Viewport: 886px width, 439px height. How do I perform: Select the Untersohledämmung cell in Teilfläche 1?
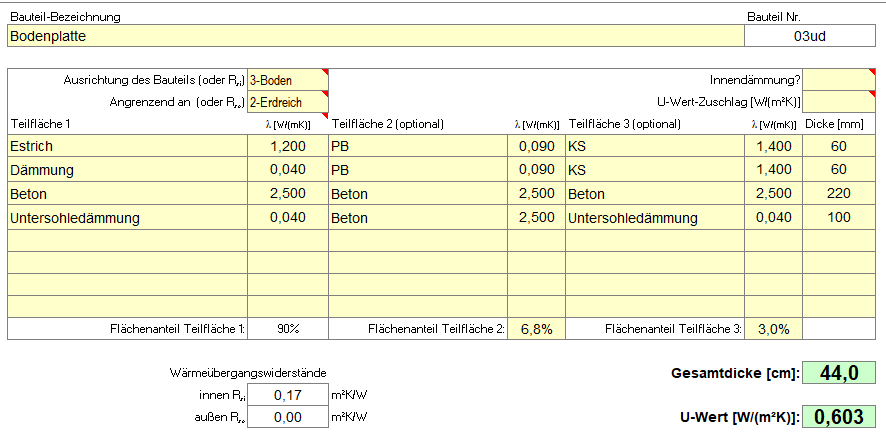(127, 218)
